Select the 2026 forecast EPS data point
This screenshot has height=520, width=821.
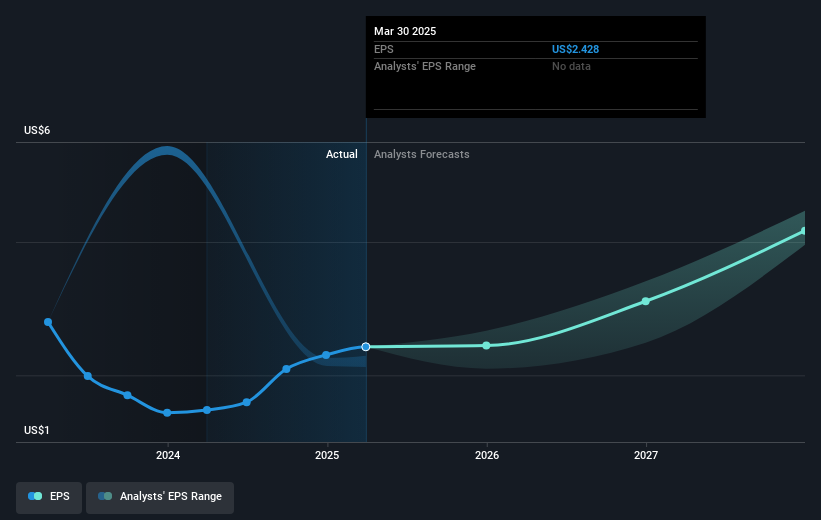[x=486, y=346]
